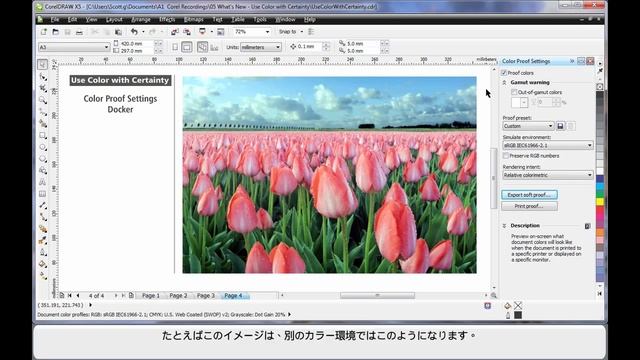Select the Smart Fill tool in toolbox

[42, 123]
